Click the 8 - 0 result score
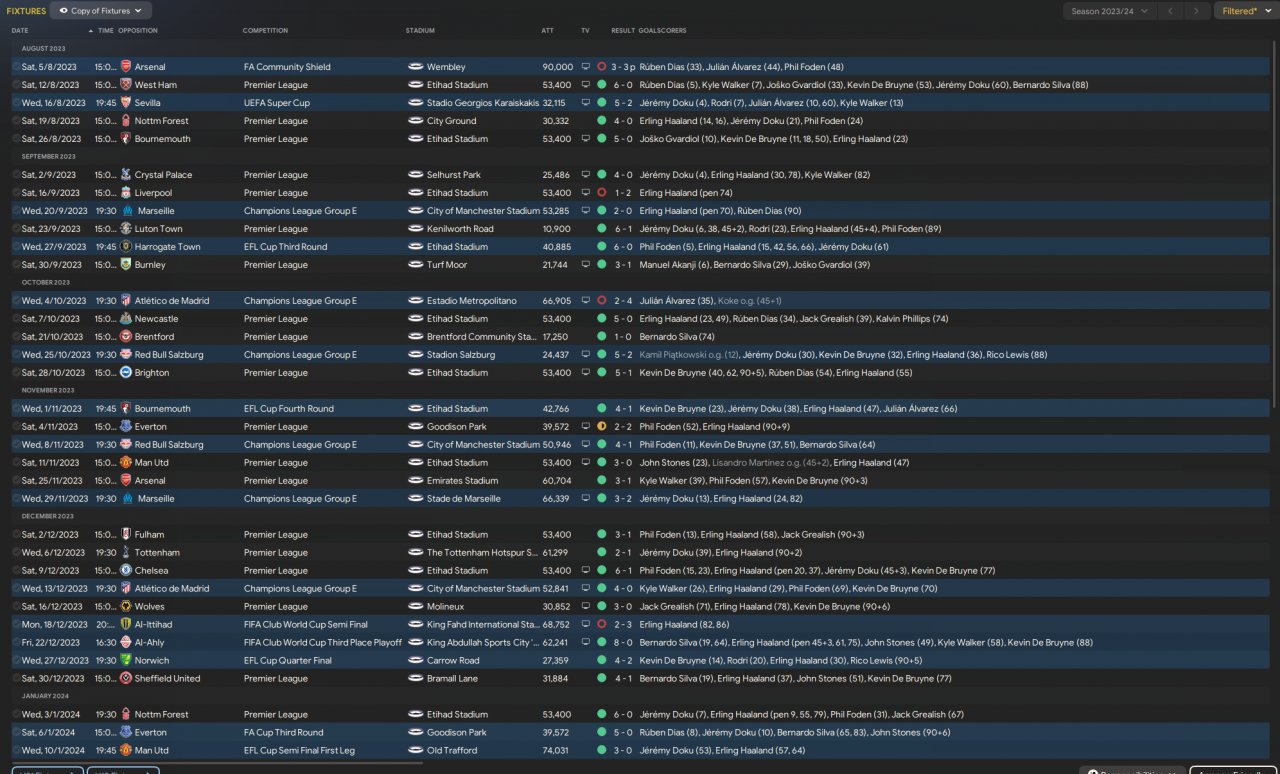 pyautogui.click(x=623, y=643)
